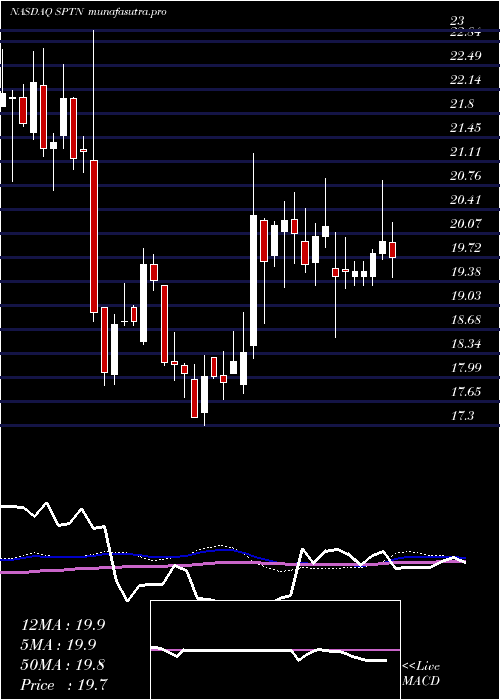Screen dimensions: 500x700
Task: Click the 20.07 price axis label
Action: [x=466, y=224]
